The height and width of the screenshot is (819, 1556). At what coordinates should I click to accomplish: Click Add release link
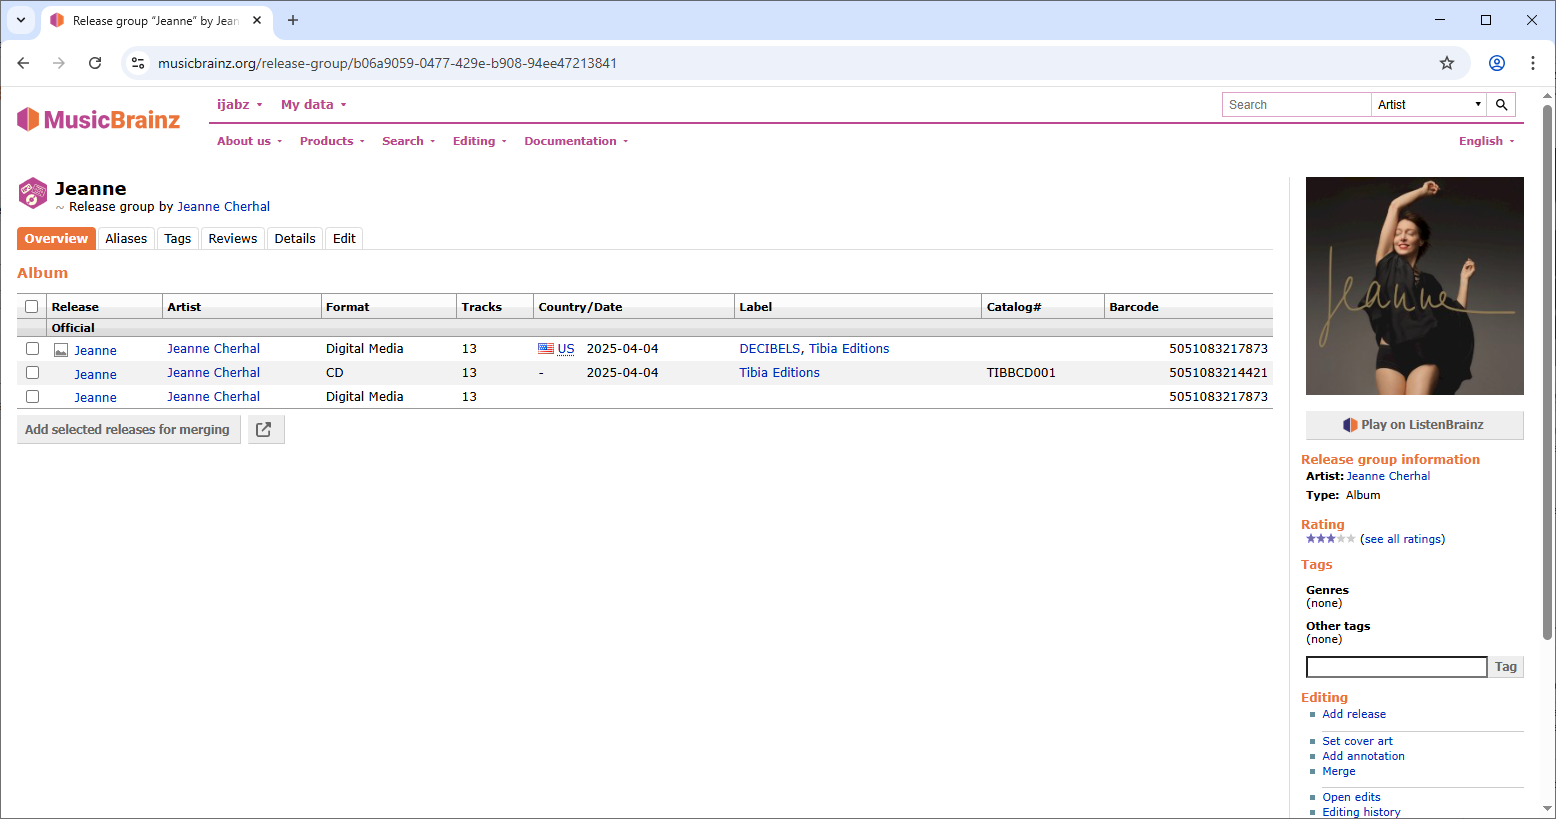click(1354, 714)
